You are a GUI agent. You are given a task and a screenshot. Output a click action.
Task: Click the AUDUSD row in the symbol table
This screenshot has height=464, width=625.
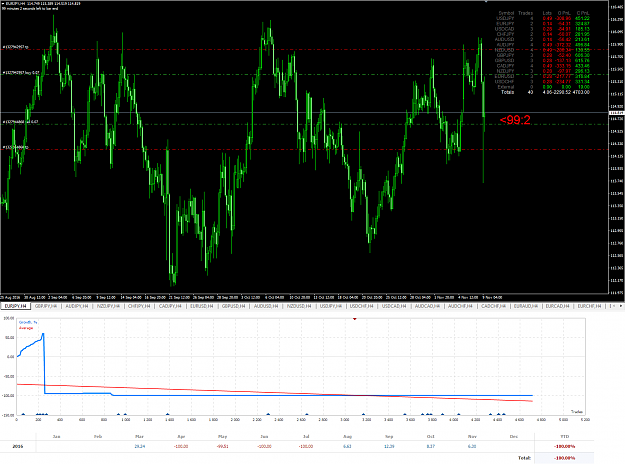[x=542, y=39]
